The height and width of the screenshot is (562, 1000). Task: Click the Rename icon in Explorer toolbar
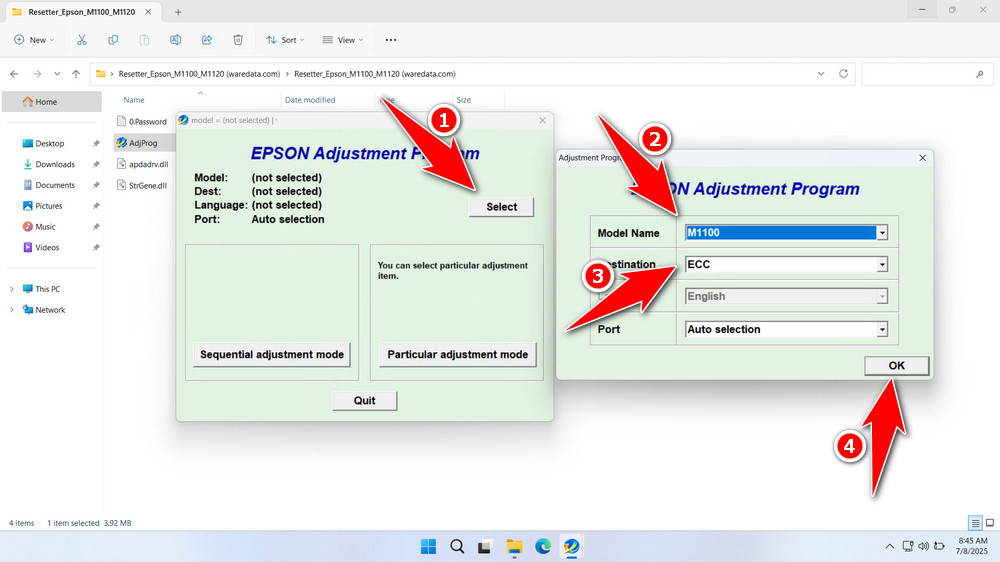175,40
